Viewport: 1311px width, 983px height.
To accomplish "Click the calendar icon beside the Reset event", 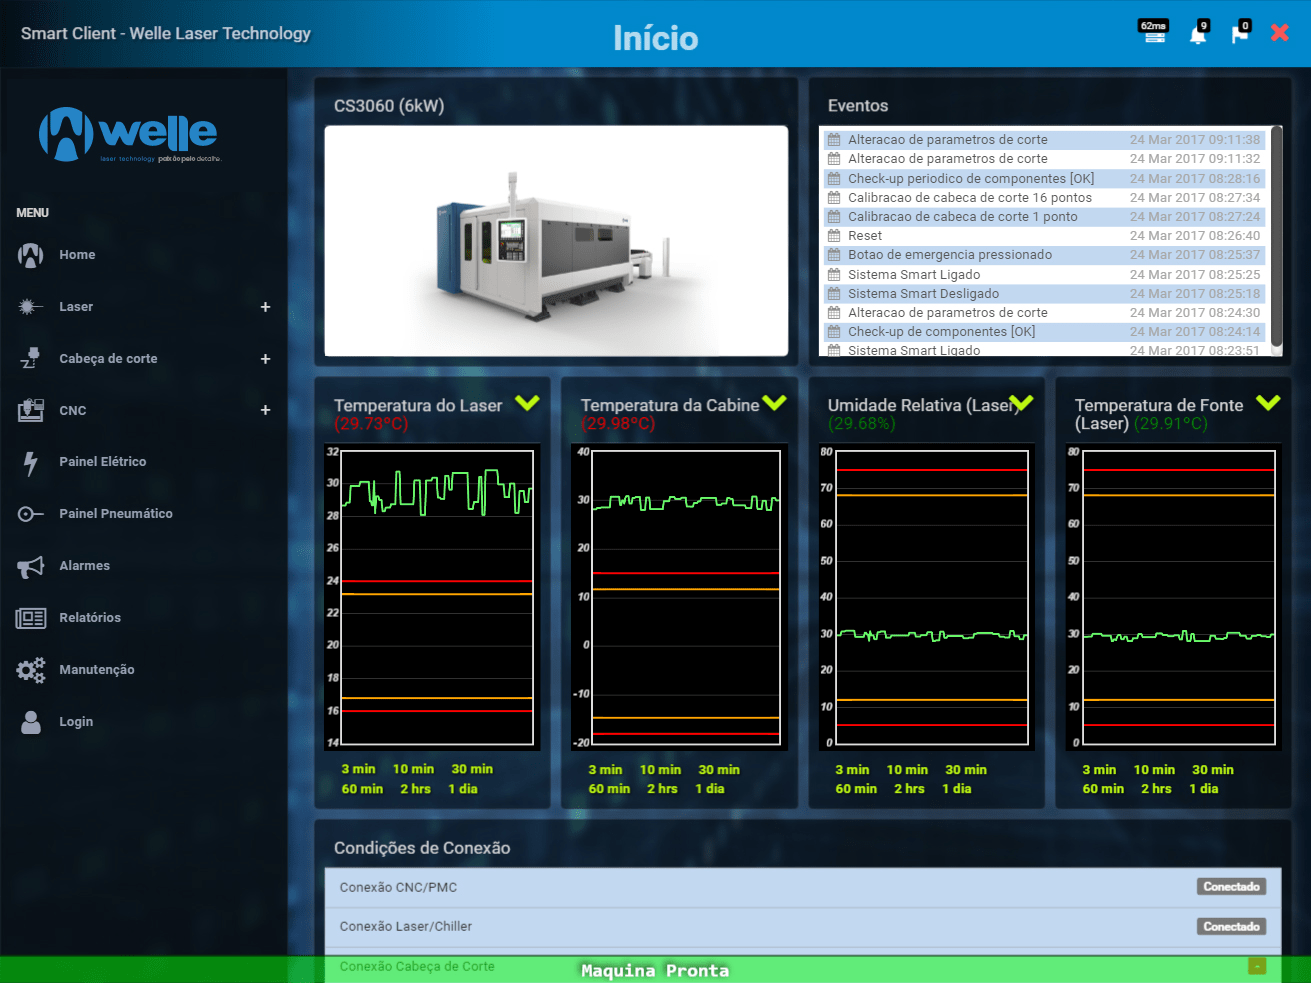I will click(x=831, y=235).
